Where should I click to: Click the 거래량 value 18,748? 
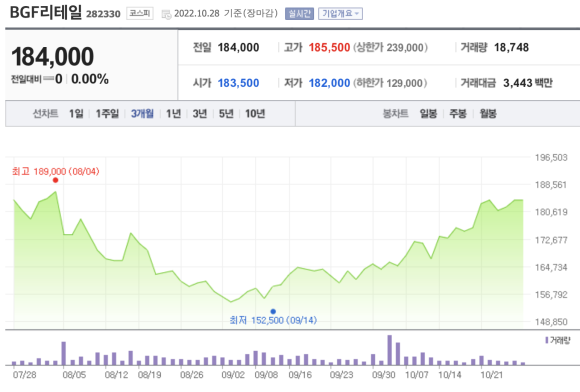pos(511,47)
